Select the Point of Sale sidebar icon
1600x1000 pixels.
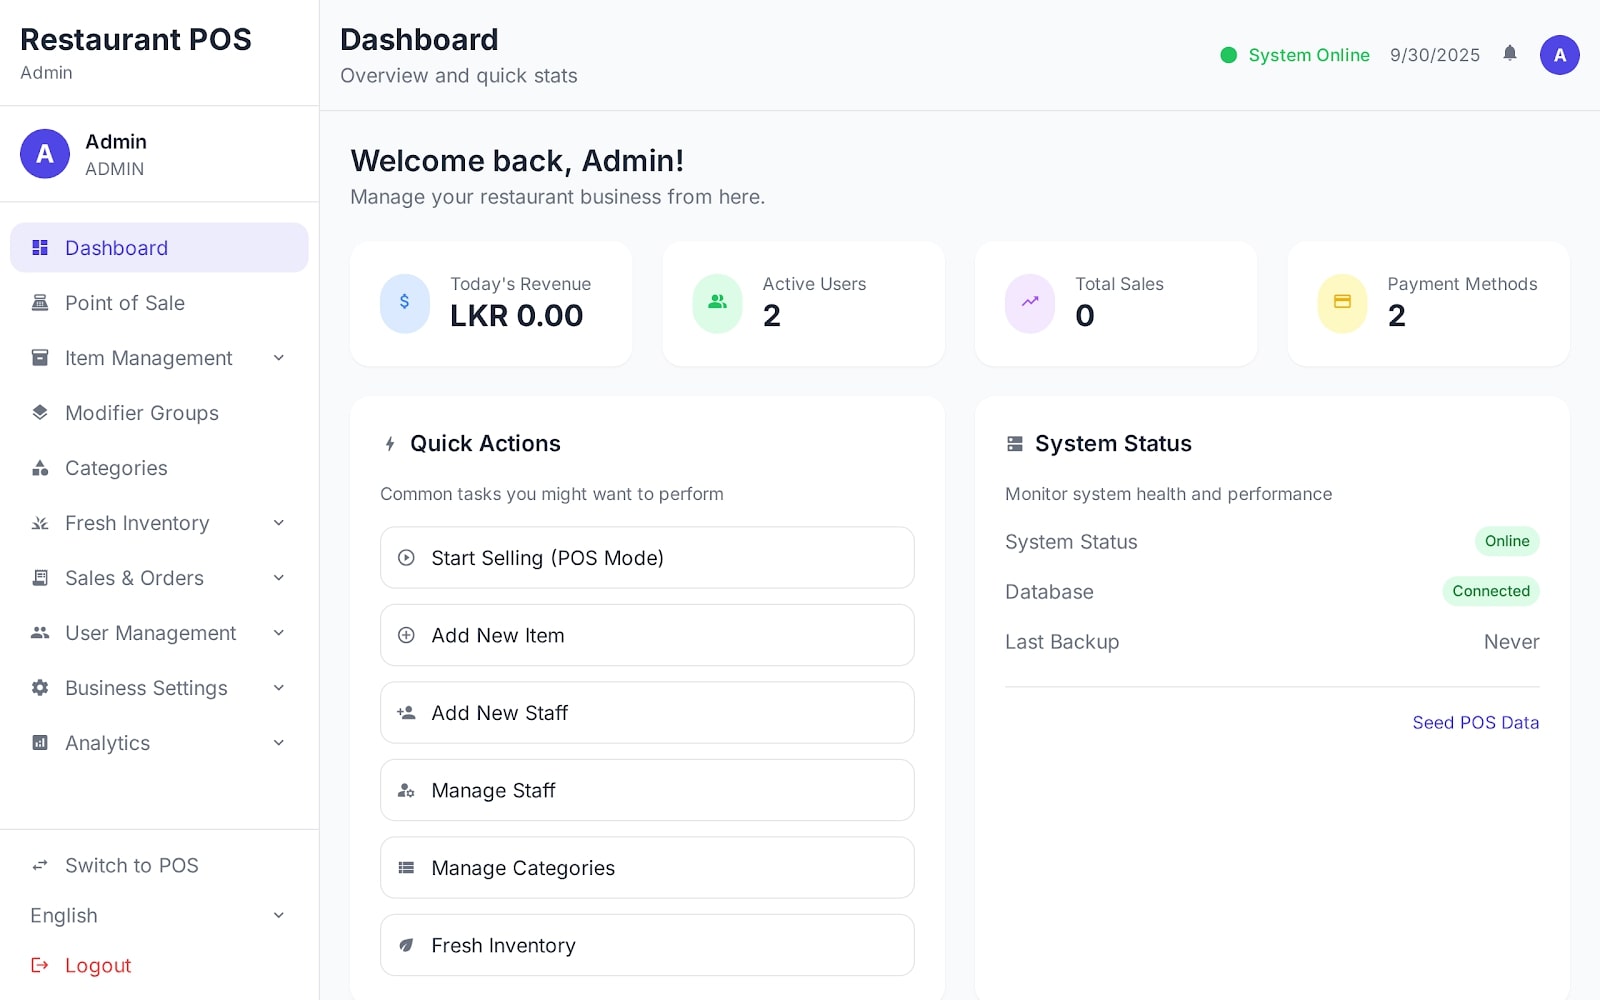pyautogui.click(x=40, y=303)
